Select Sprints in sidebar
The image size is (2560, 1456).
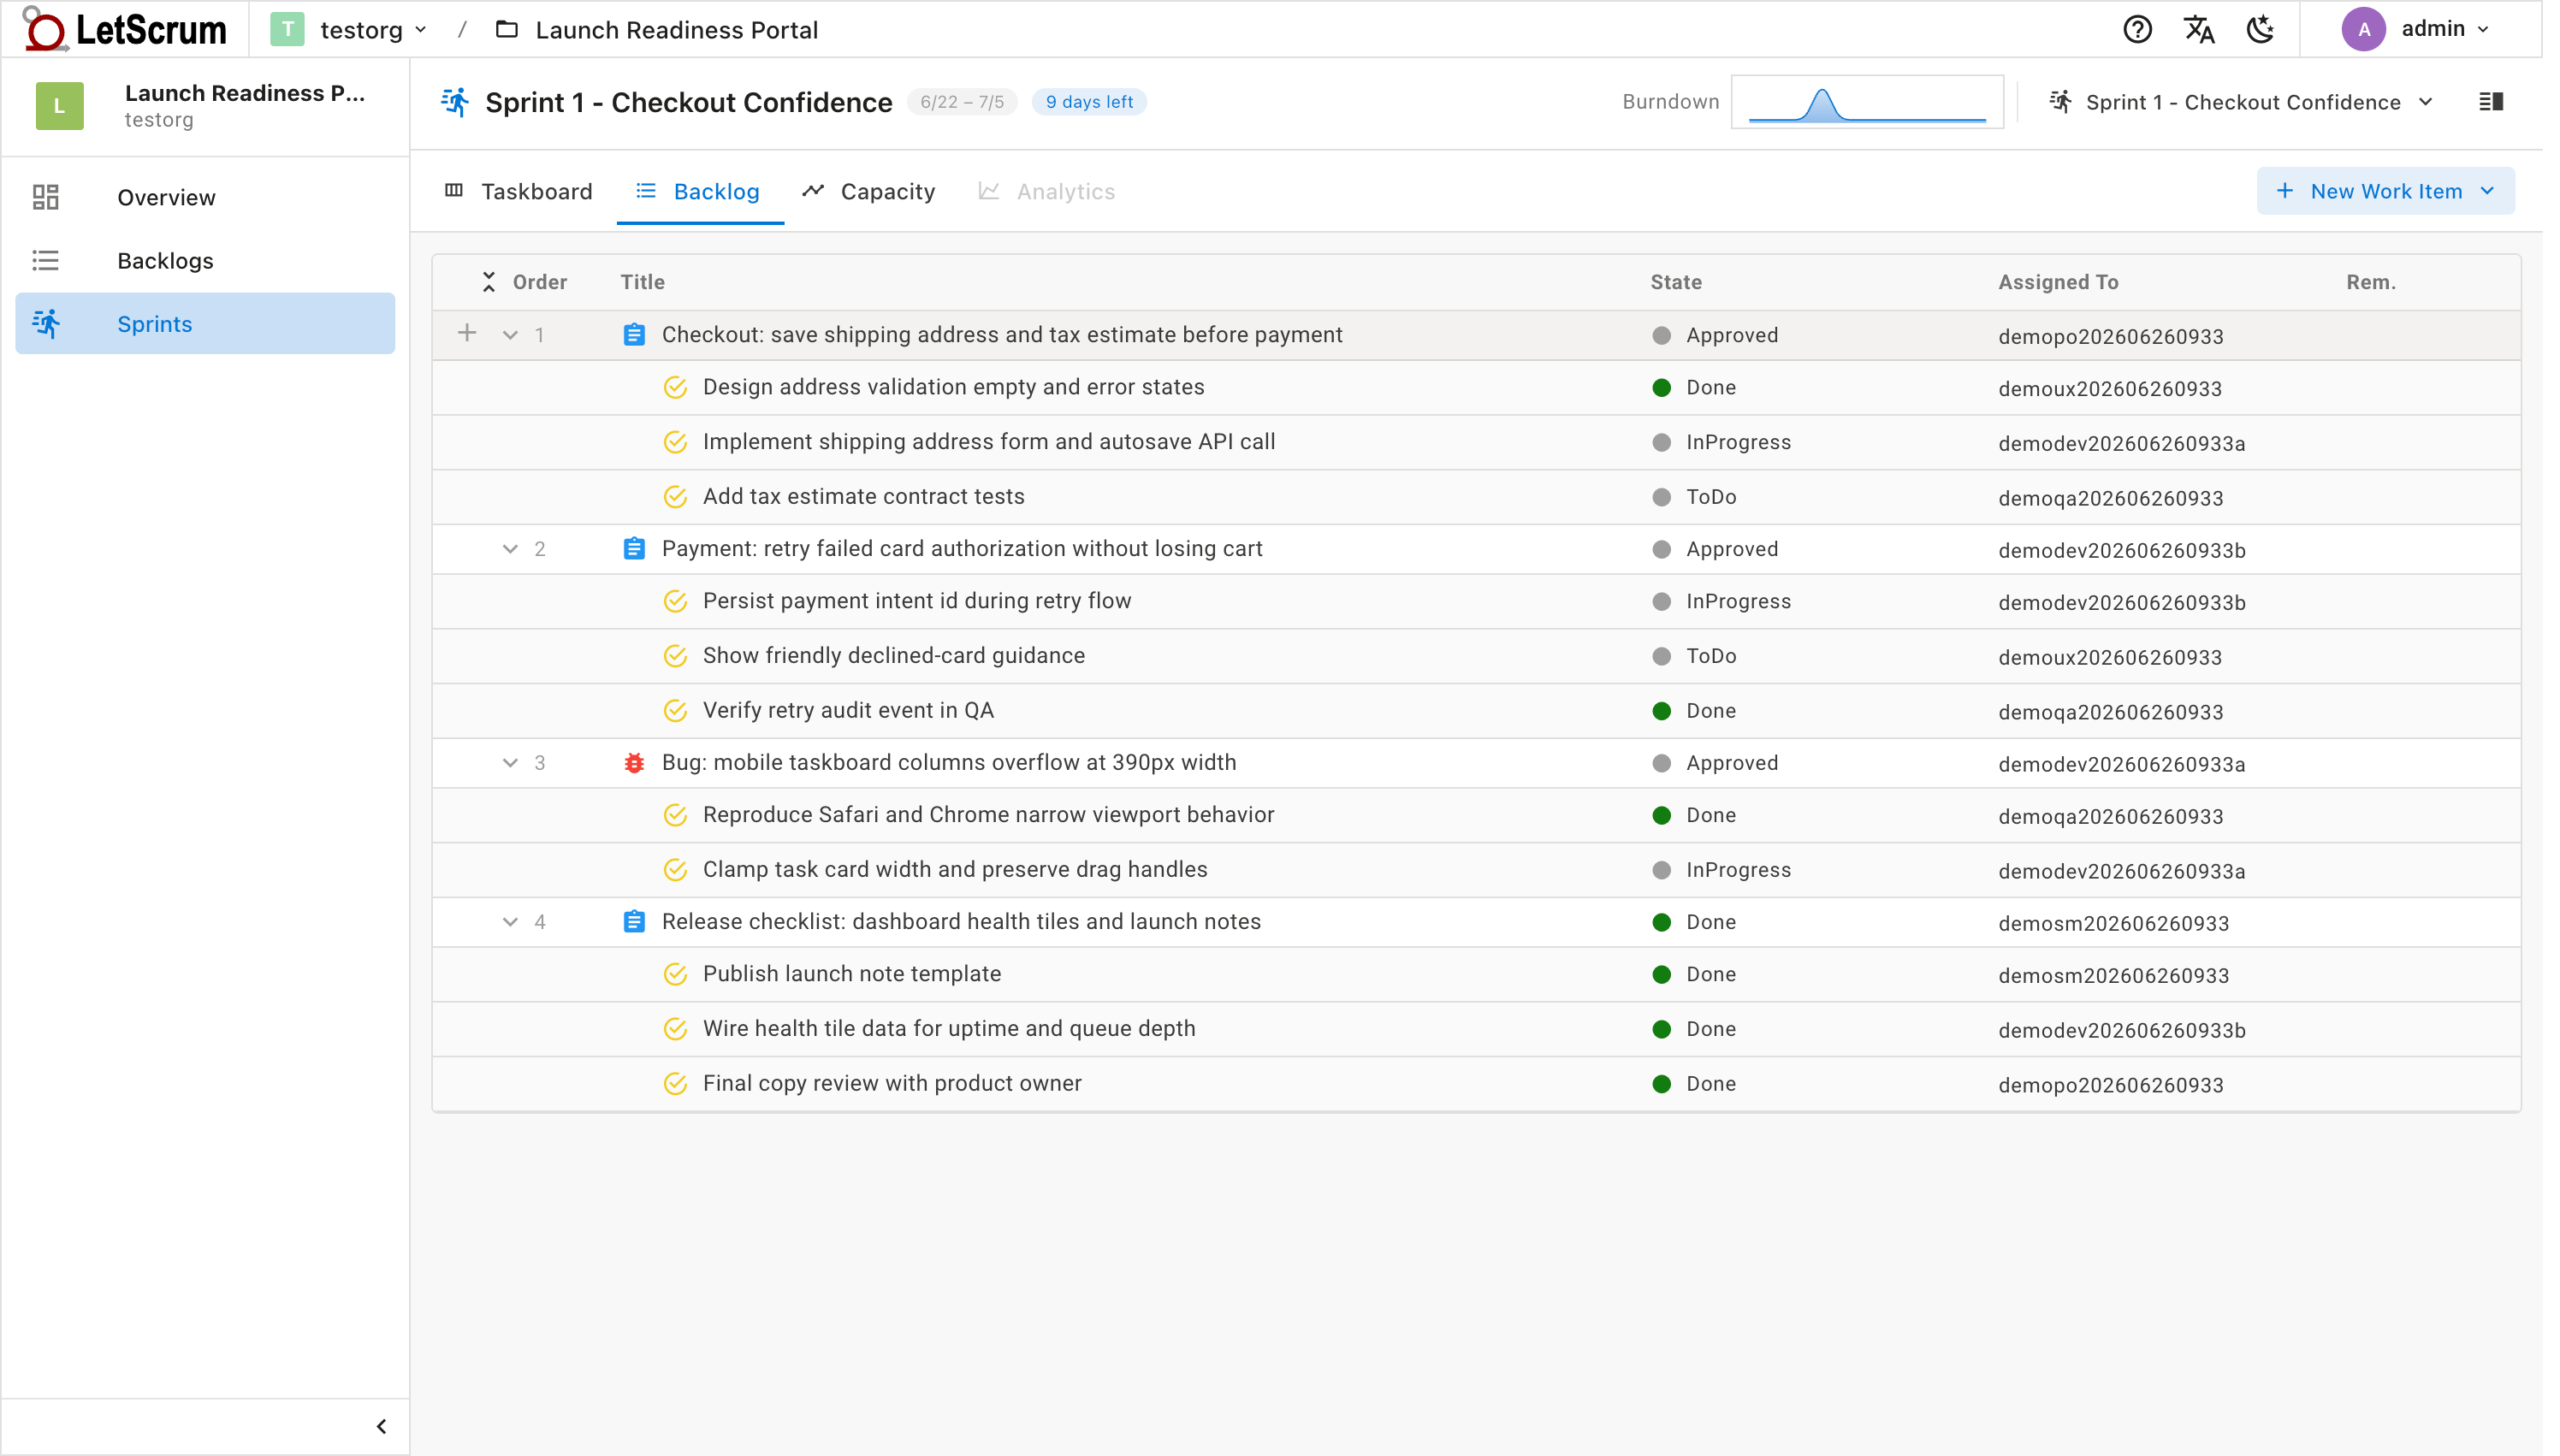[x=205, y=323]
